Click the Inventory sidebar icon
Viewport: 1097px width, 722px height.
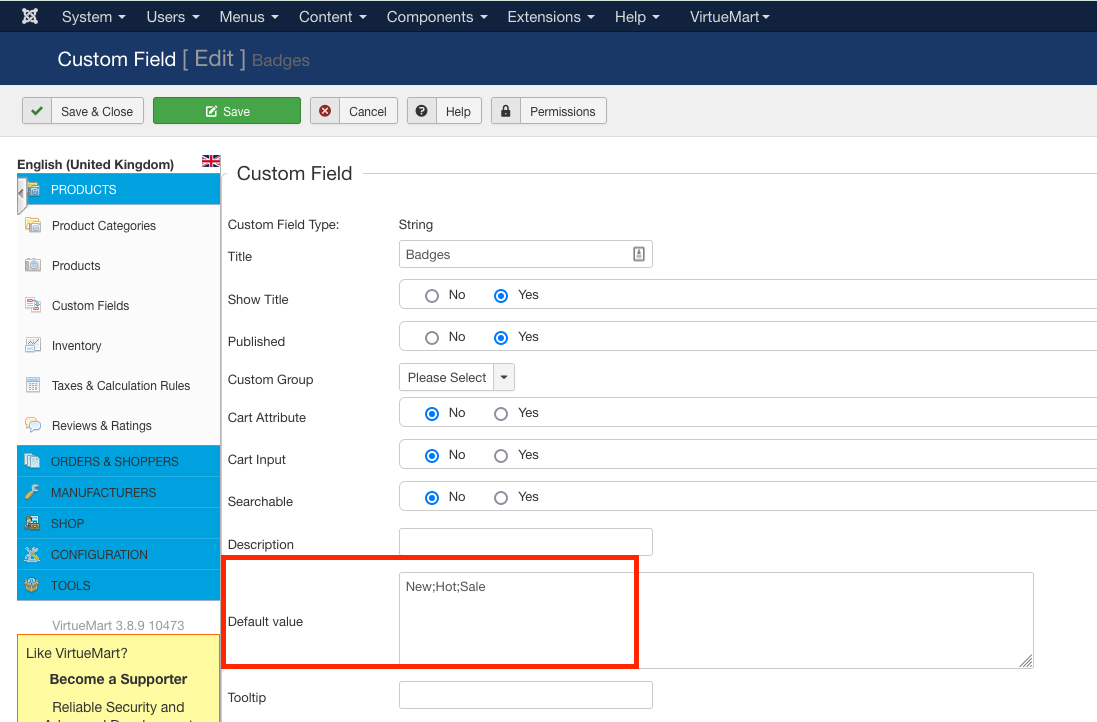pos(33,345)
